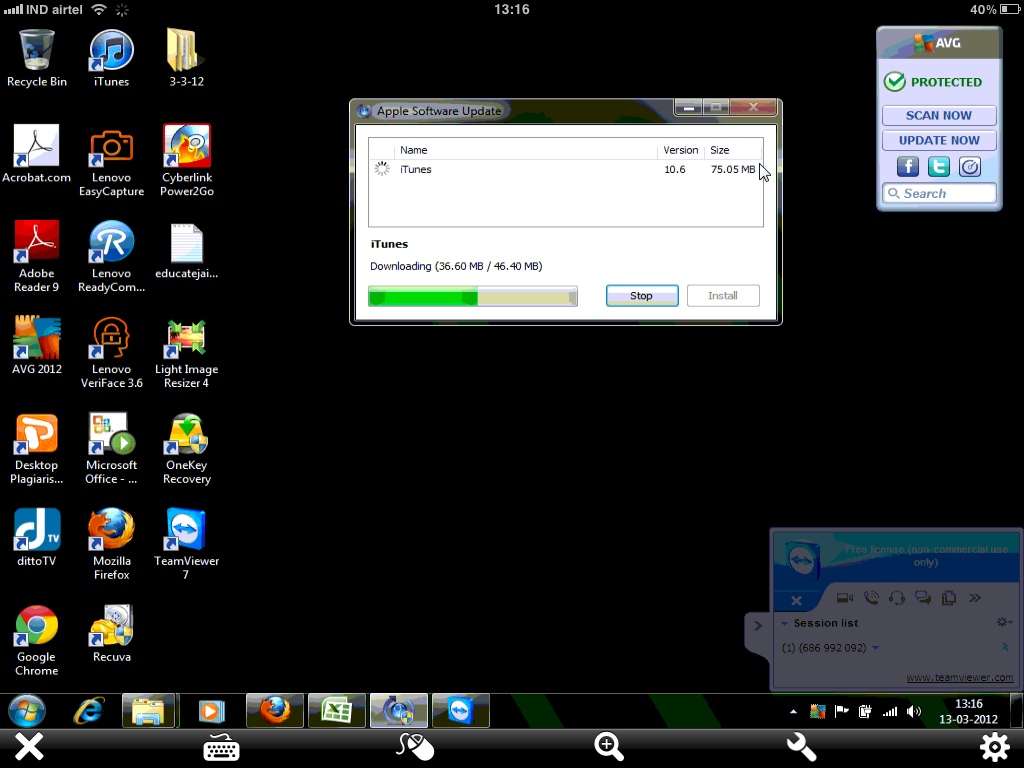Open Light Image Resizer 4
Image resolution: width=1024 pixels, height=768 pixels.
pos(187,353)
